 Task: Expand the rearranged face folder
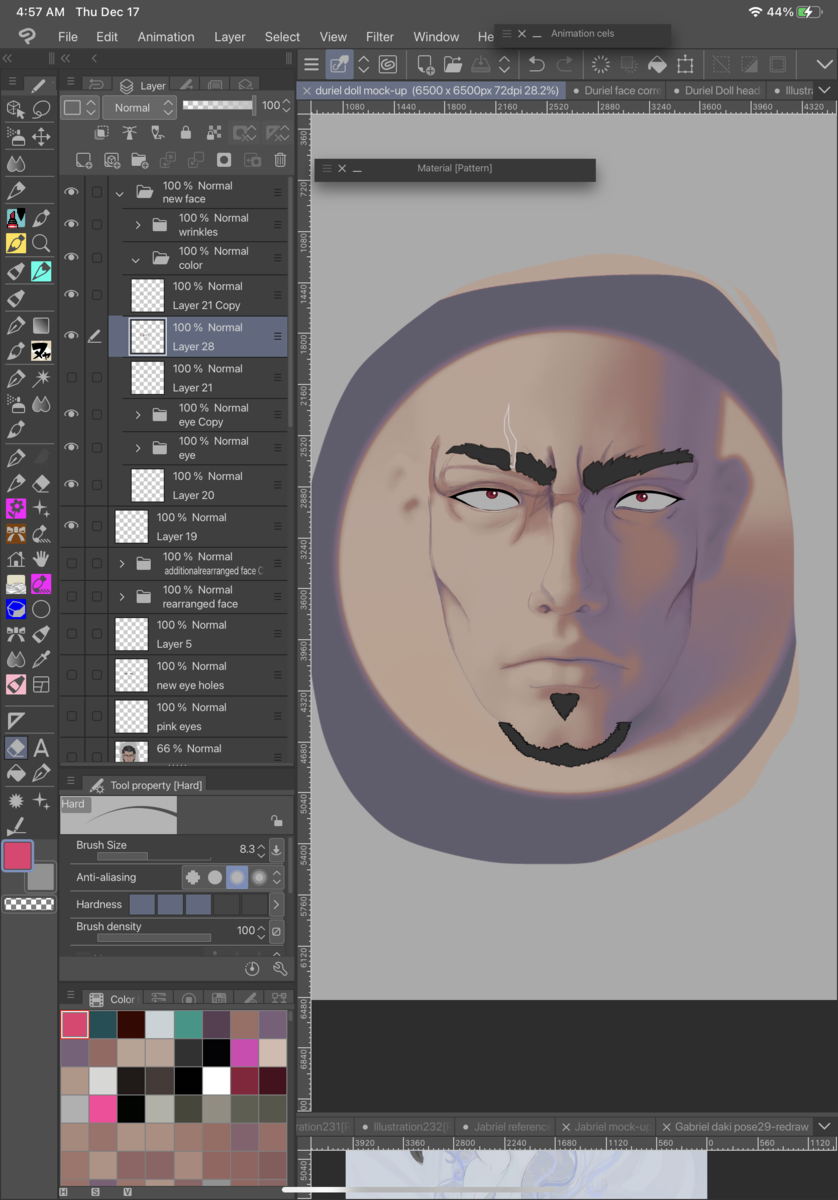(x=122, y=597)
